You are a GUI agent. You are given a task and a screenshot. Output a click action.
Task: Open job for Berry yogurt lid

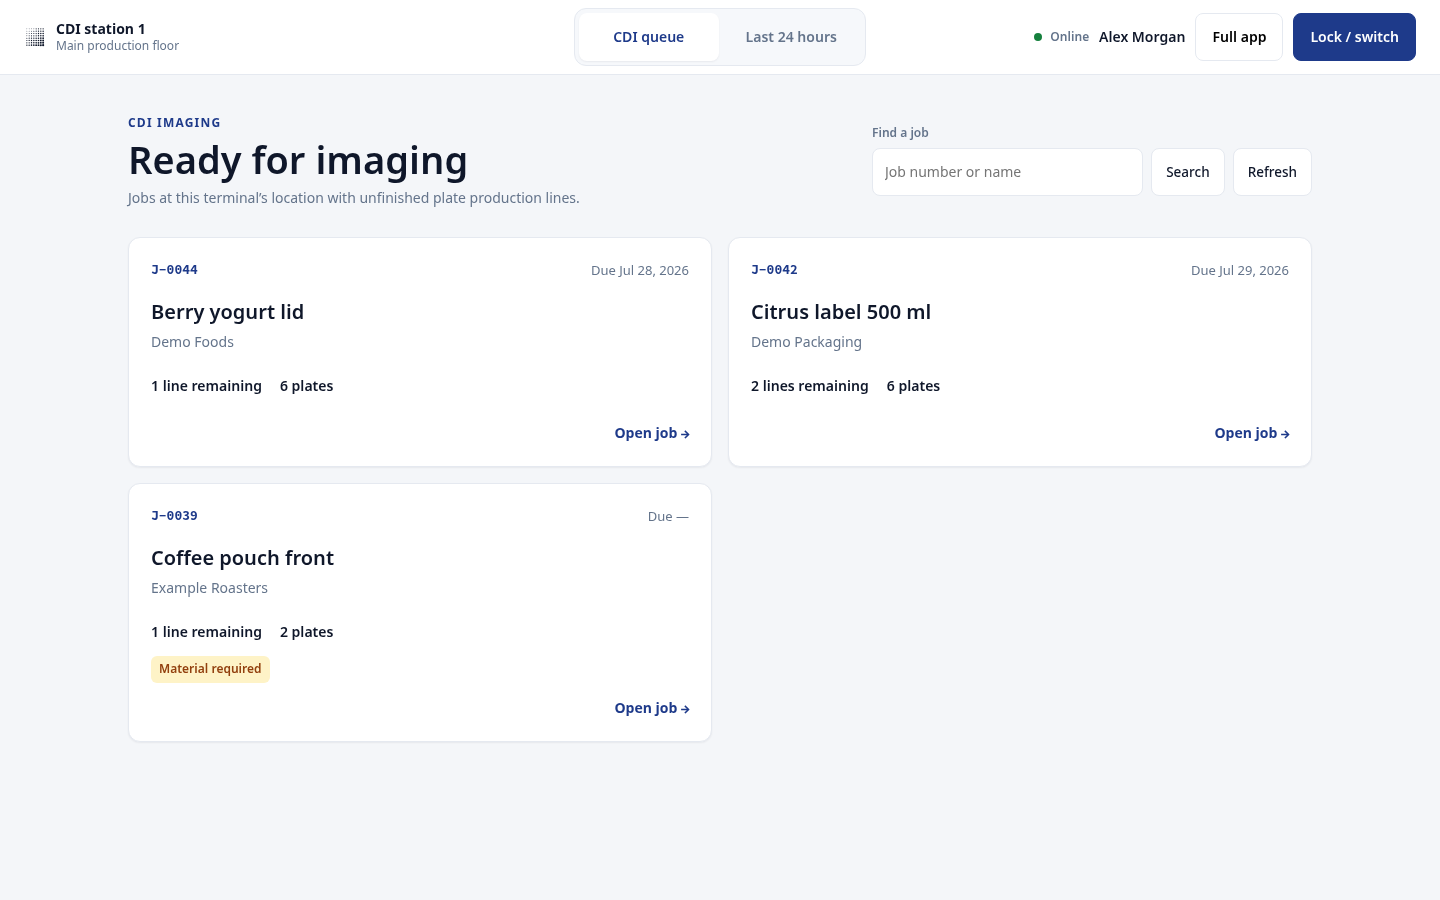pos(652,433)
